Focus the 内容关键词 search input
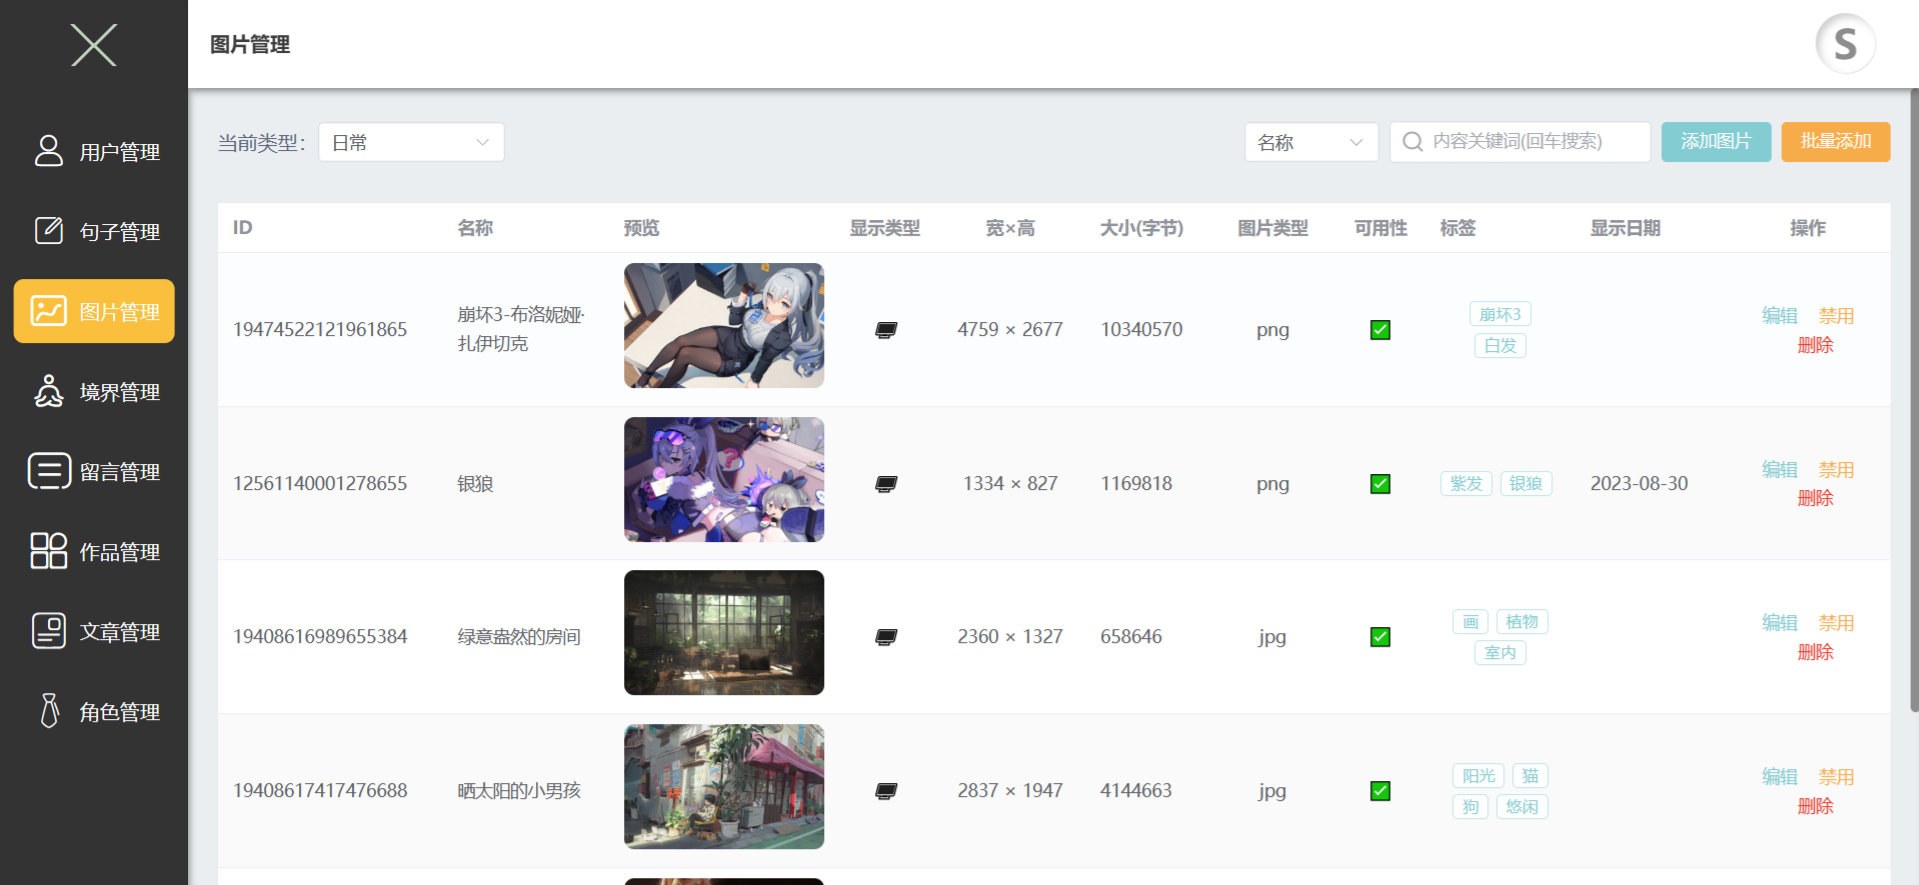1919x885 pixels. coord(1520,142)
